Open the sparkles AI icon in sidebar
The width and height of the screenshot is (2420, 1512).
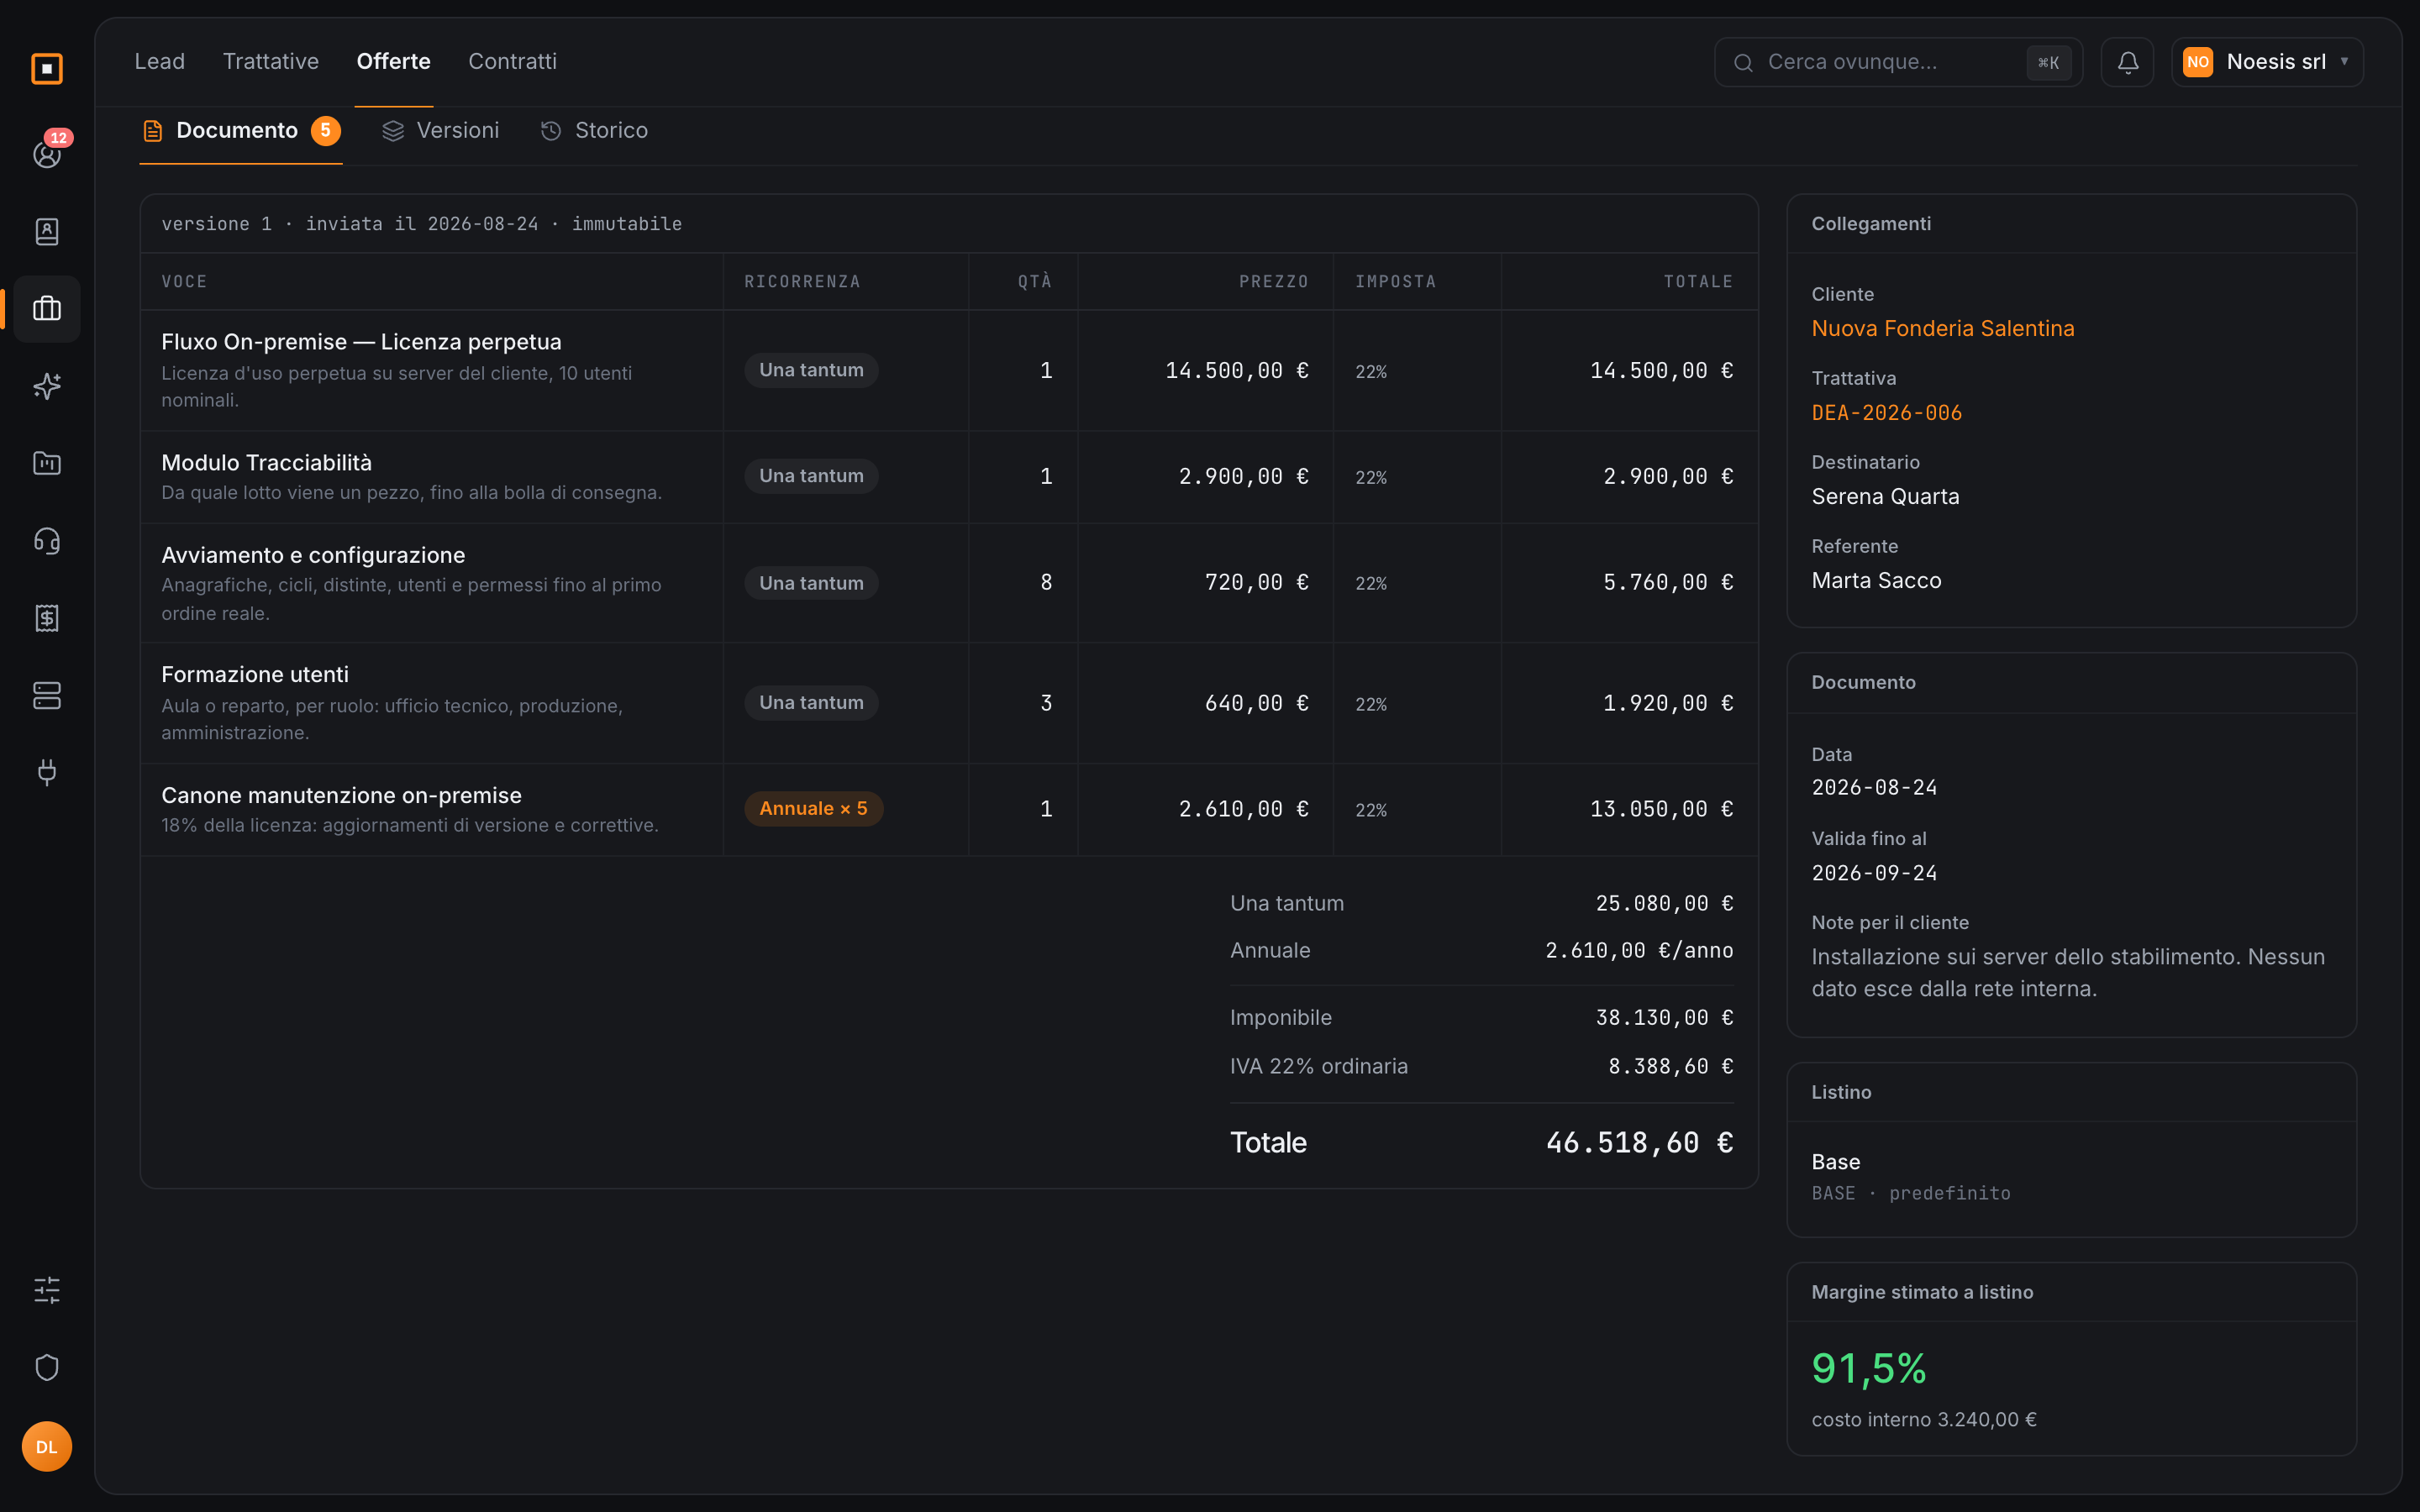point(47,386)
